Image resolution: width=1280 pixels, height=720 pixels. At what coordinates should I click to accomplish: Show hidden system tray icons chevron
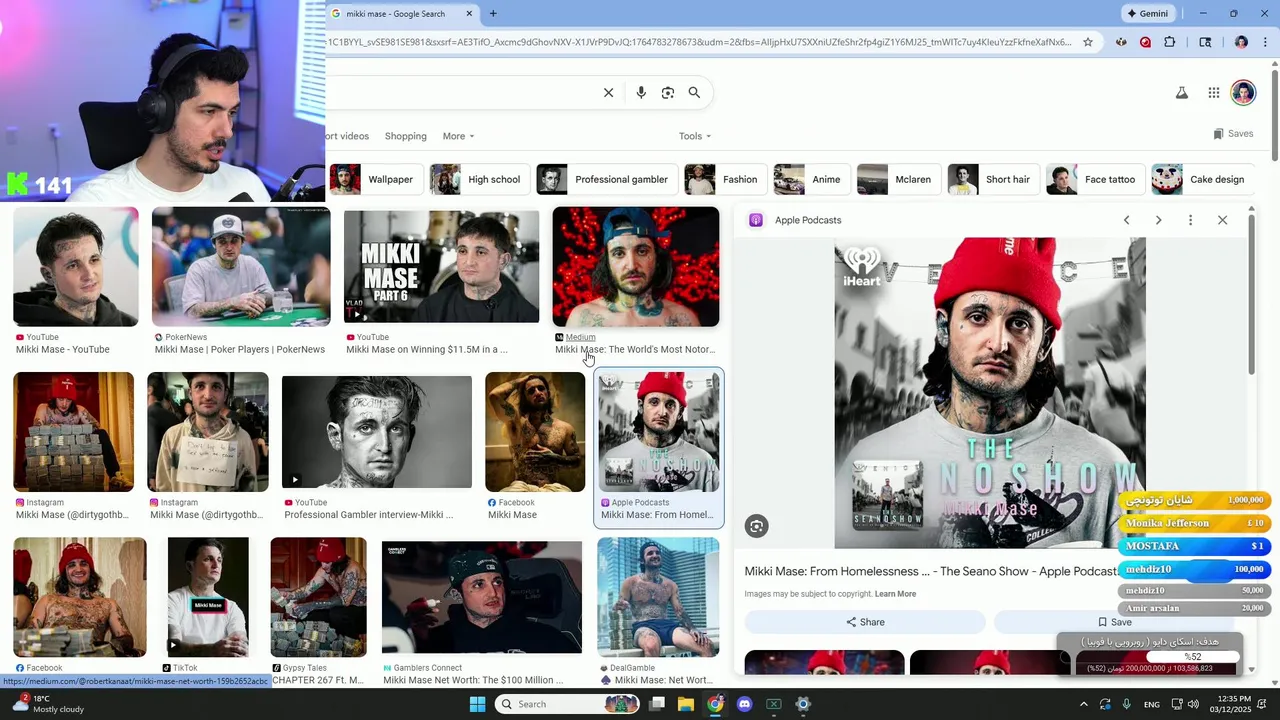coord(1084,704)
